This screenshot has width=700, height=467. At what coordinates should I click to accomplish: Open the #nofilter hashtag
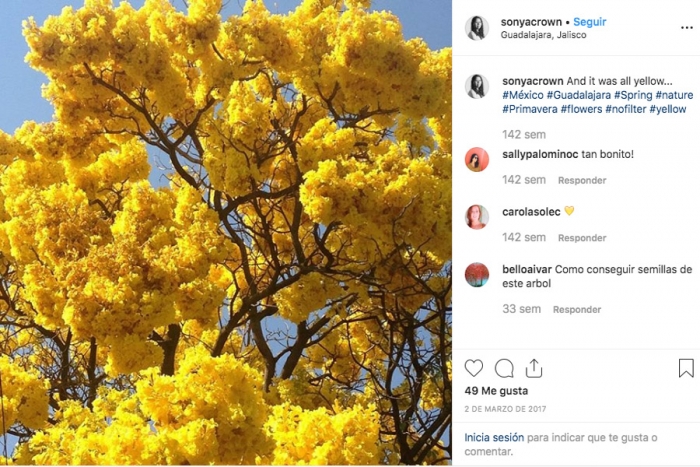pyautogui.click(x=625, y=109)
